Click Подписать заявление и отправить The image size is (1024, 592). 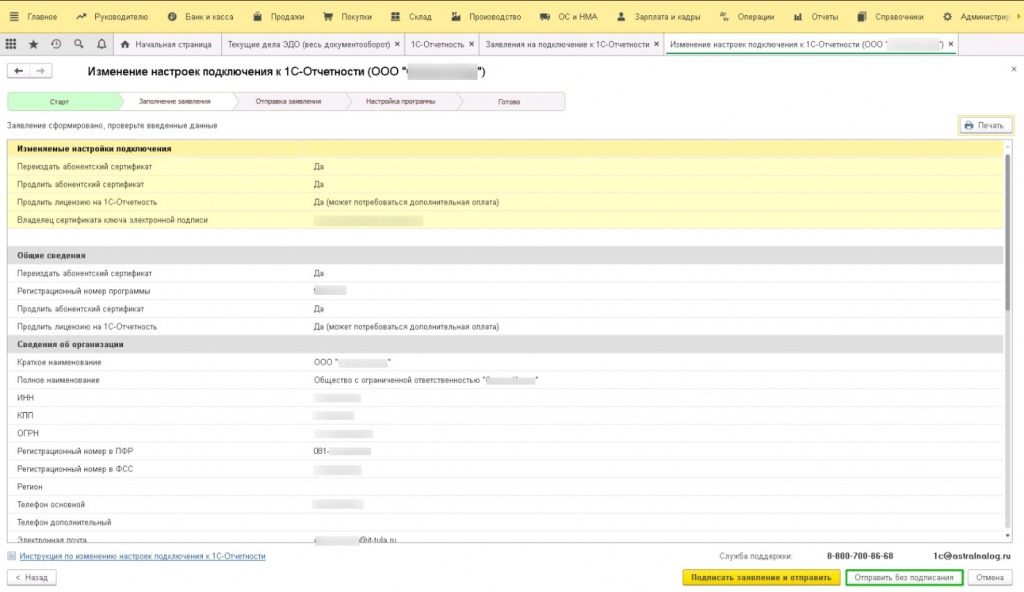761,577
